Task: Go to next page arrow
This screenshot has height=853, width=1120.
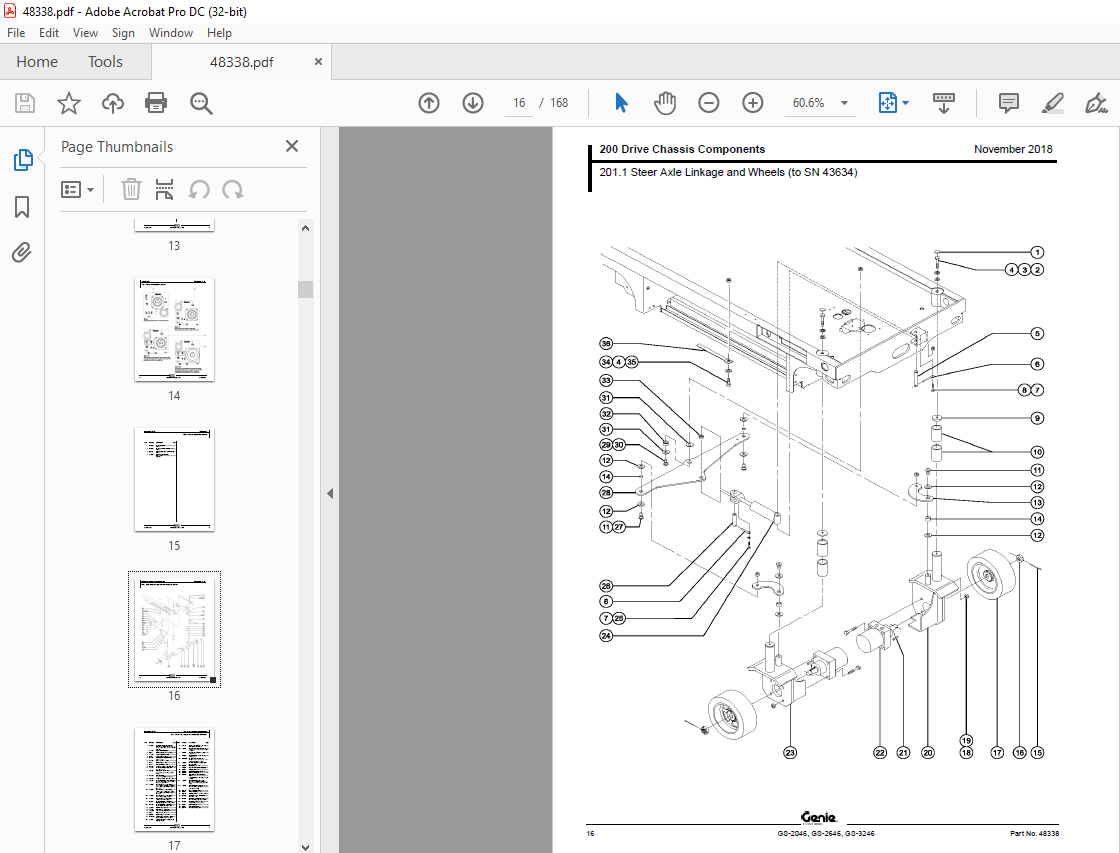Action: point(473,103)
